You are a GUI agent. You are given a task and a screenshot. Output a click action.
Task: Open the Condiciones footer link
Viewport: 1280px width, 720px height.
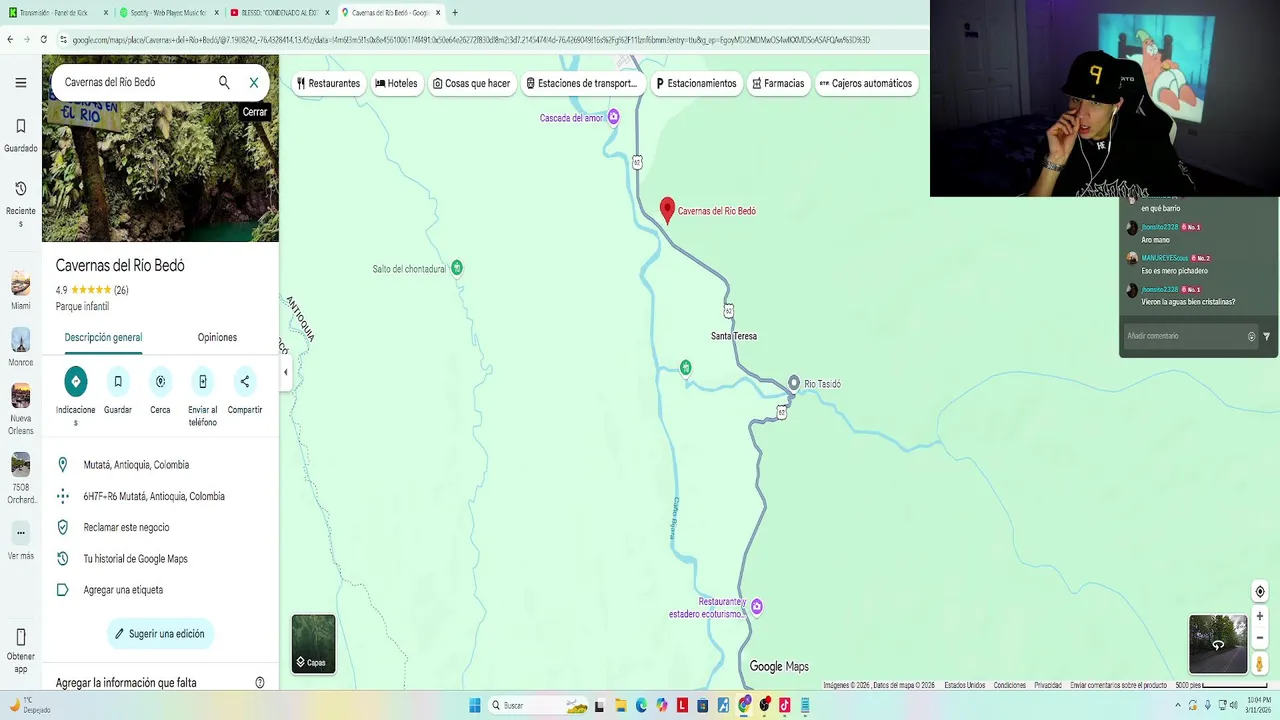coord(1010,685)
